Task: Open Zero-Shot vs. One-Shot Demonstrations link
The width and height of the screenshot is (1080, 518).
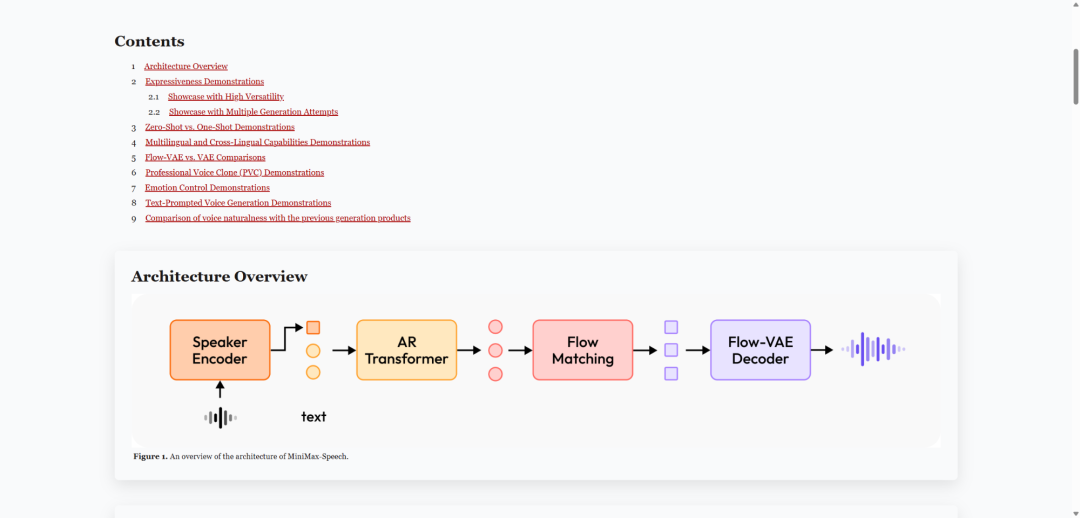Action: pos(220,127)
